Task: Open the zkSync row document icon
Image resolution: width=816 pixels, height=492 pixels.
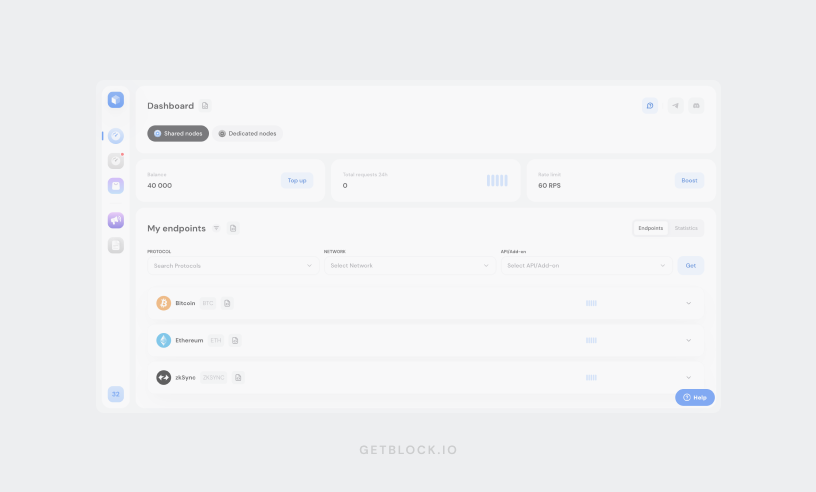Action: (x=238, y=377)
